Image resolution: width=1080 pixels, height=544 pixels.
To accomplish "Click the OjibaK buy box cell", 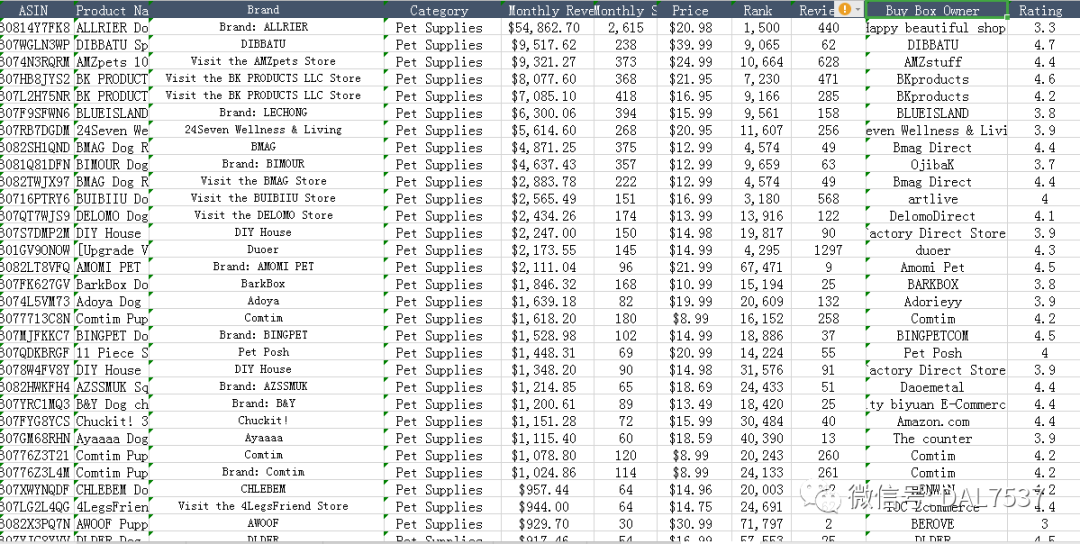I will click(936, 165).
